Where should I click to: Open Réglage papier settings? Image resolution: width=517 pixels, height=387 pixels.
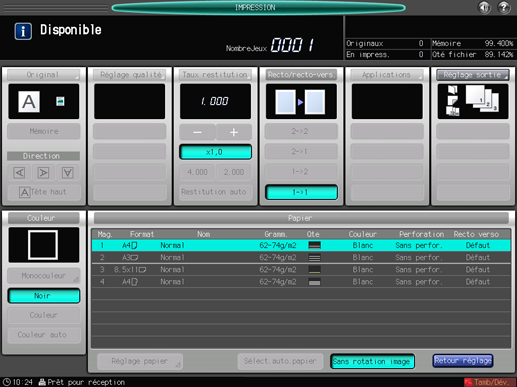click(140, 361)
